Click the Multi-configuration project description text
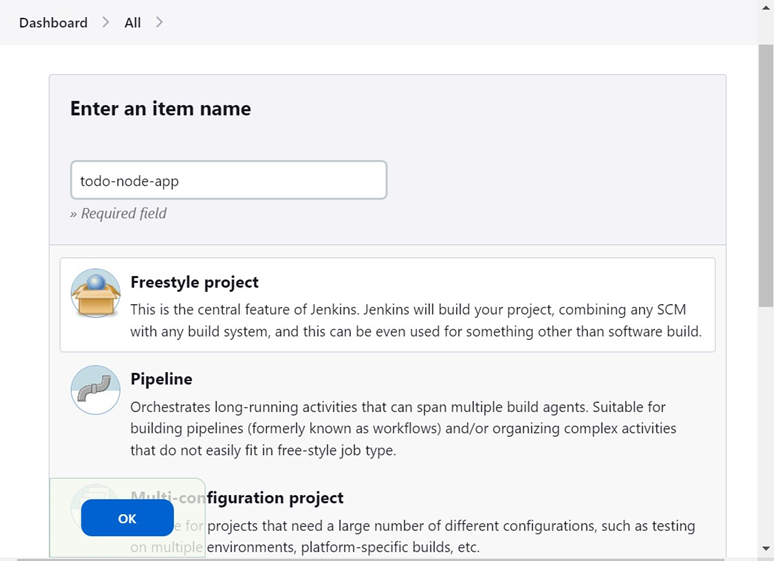The width and height of the screenshot is (774, 561). [413, 536]
